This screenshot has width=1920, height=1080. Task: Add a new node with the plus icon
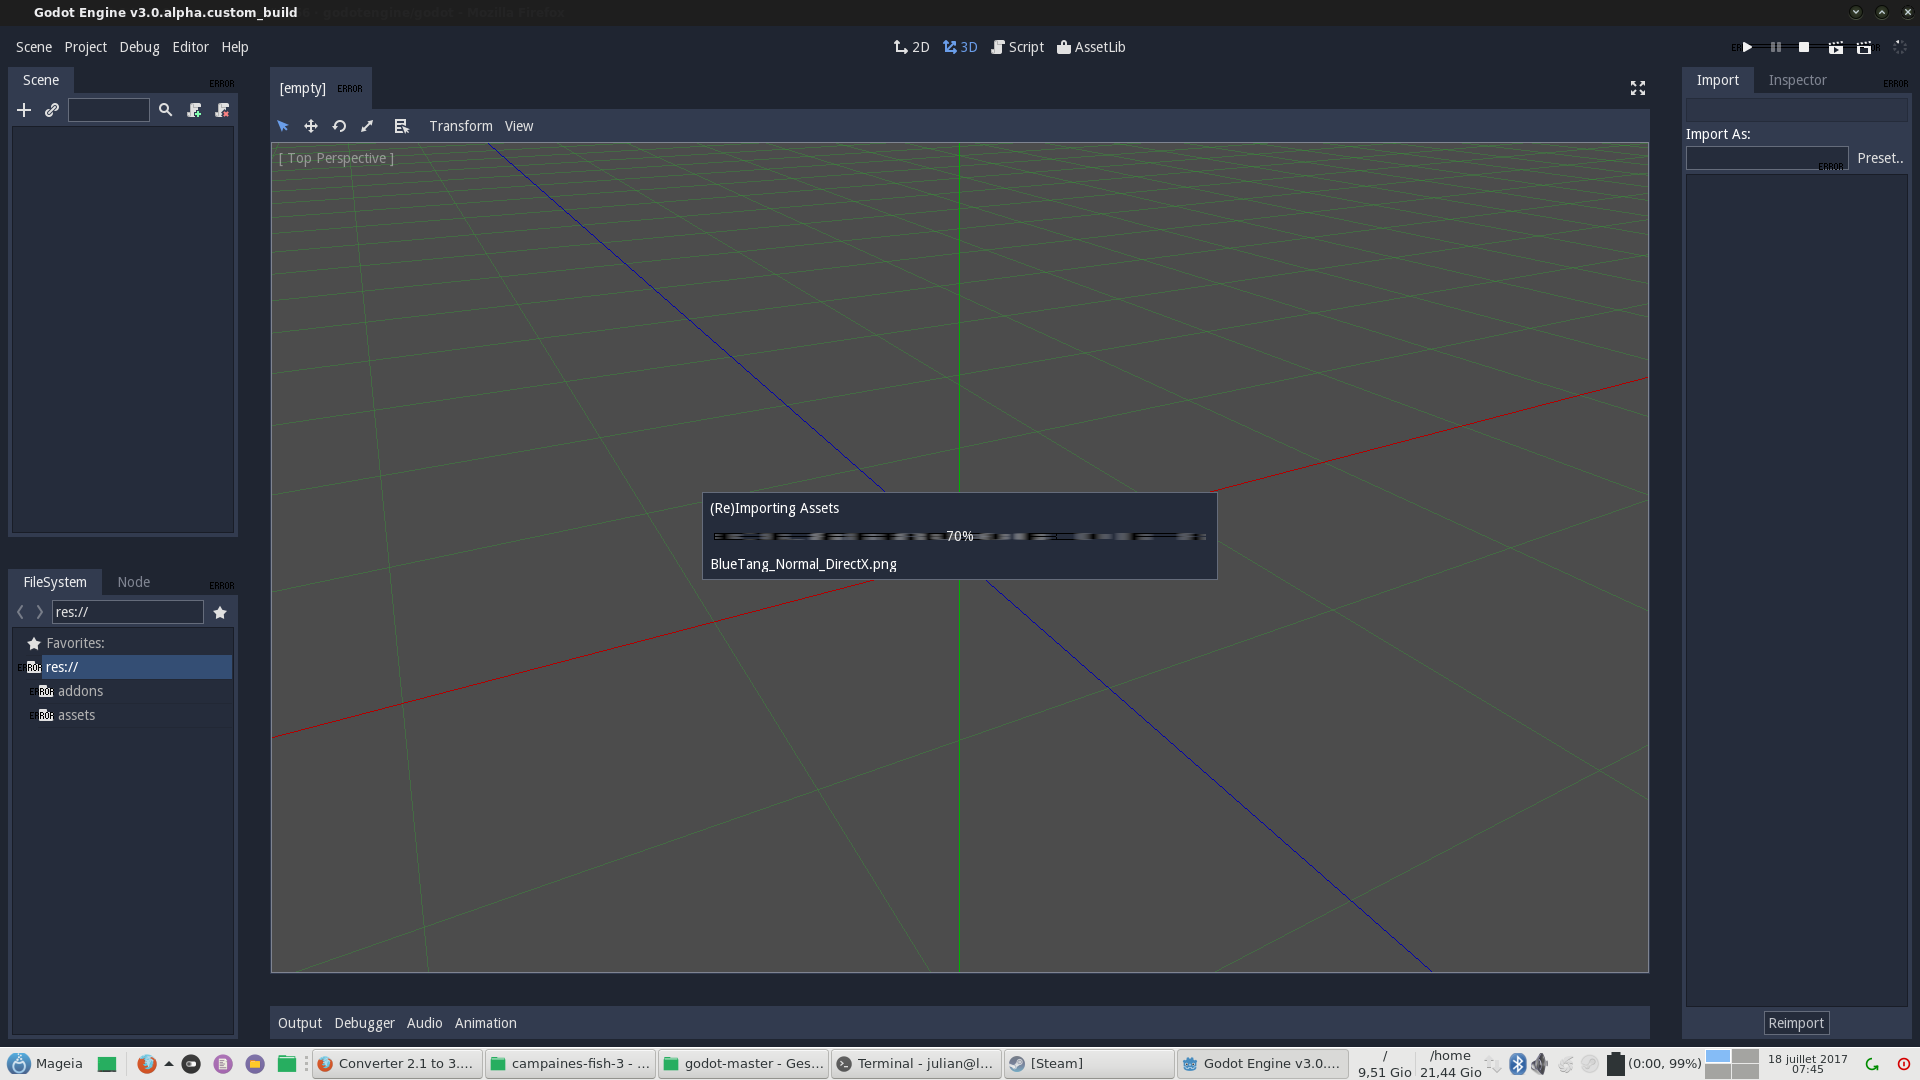pos(24,110)
